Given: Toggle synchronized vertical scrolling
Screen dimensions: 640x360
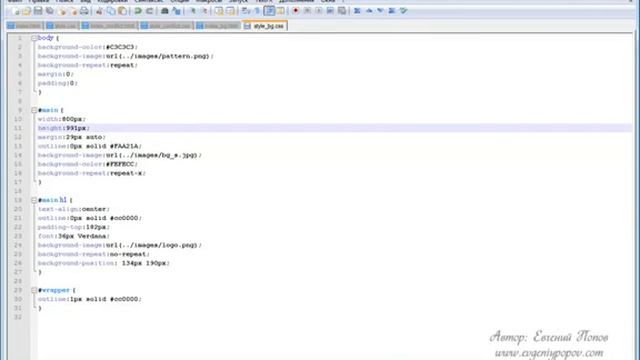Looking at the screenshot, I should coord(219,11).
